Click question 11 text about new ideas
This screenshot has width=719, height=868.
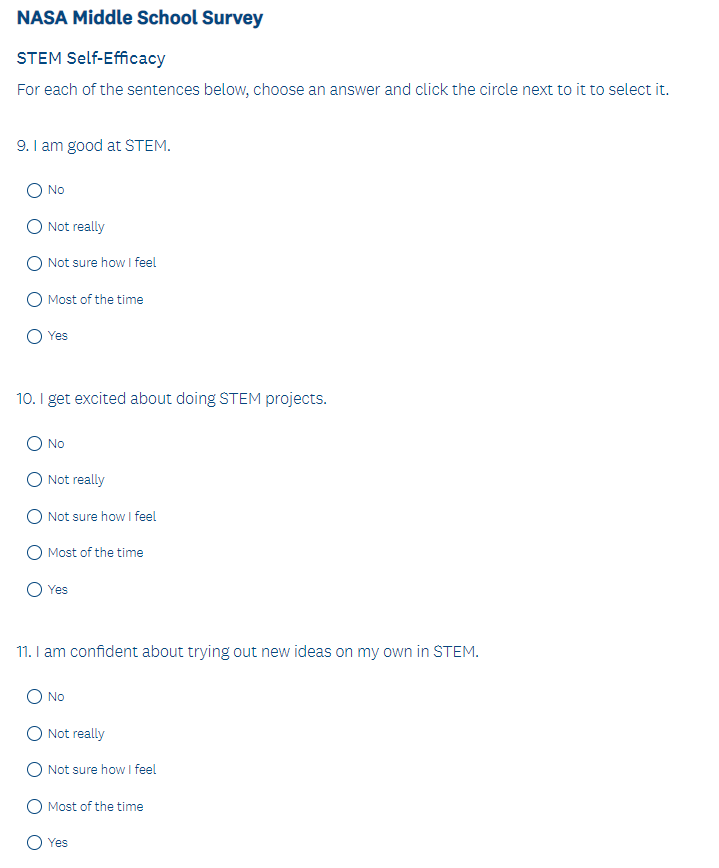pyautogui.click(x=248, y=652)
